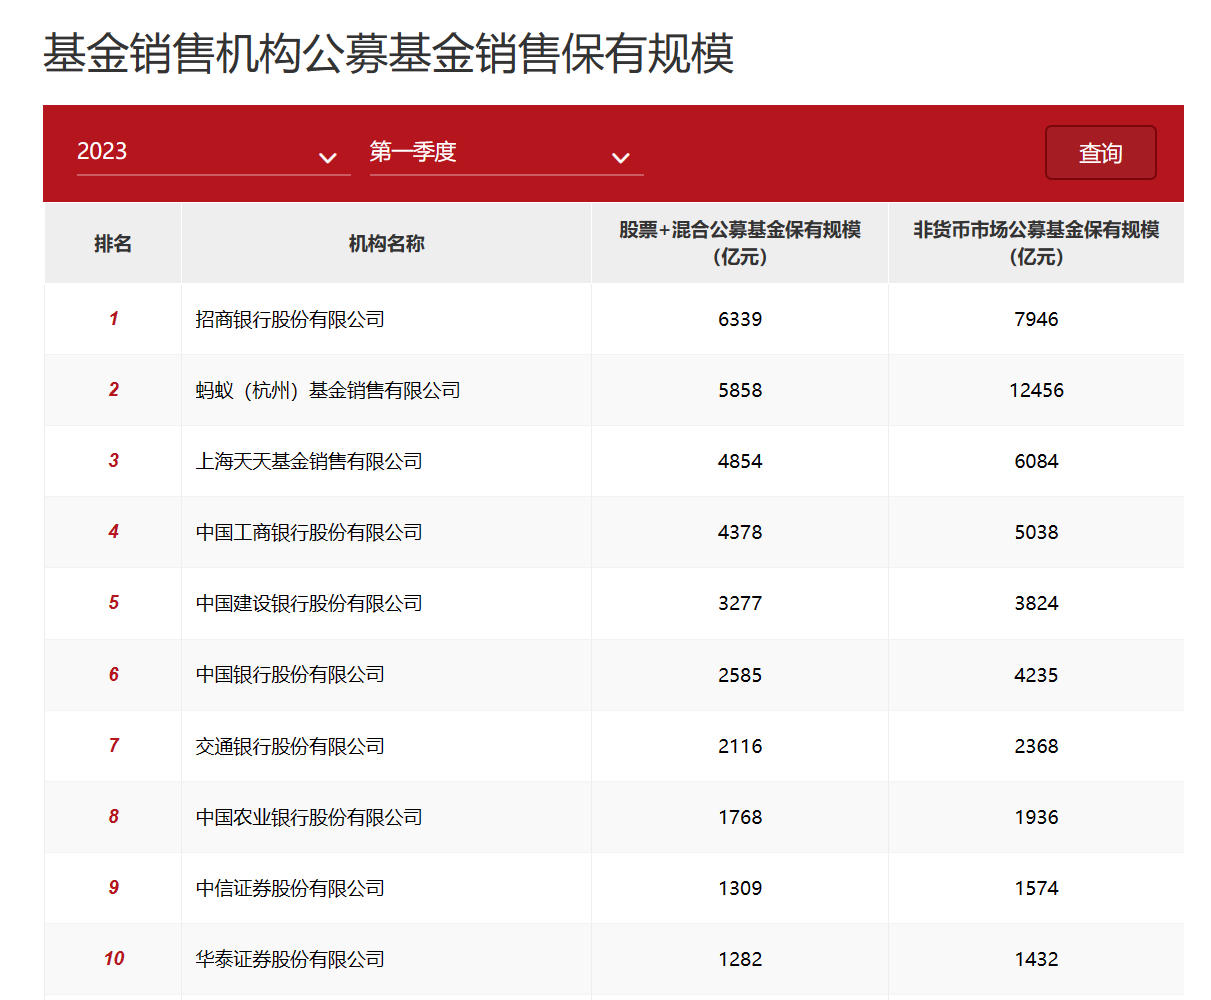
Task: Click the value 1936 cell
Action: click(1036, 818)
